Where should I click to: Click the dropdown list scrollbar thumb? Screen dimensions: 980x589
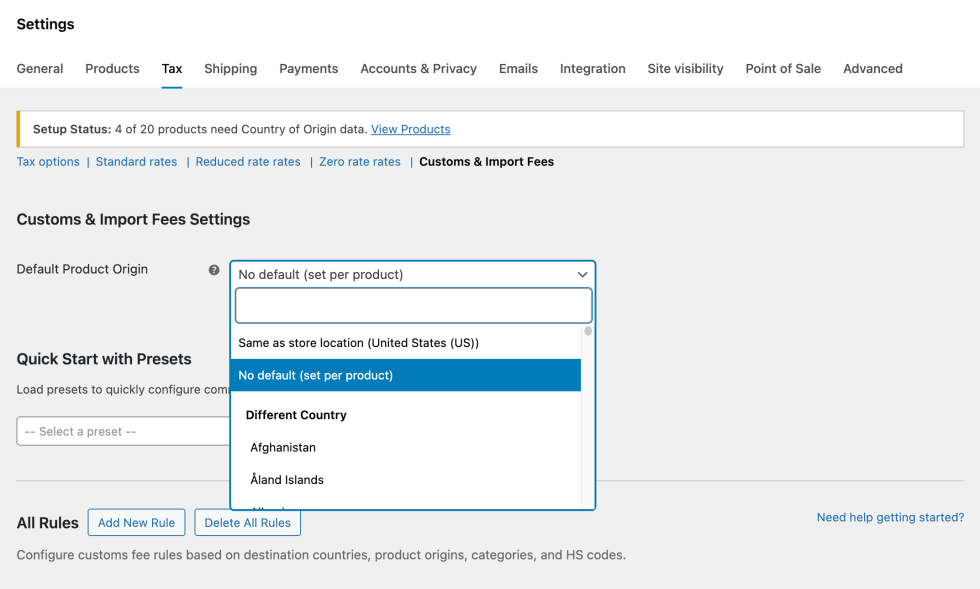pos(588,331)
